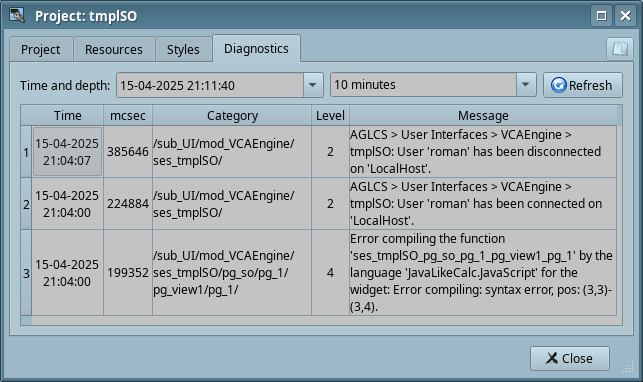Switch to the Project tab
This screenshot has height=382, width=643.
[x=41, y=49]
